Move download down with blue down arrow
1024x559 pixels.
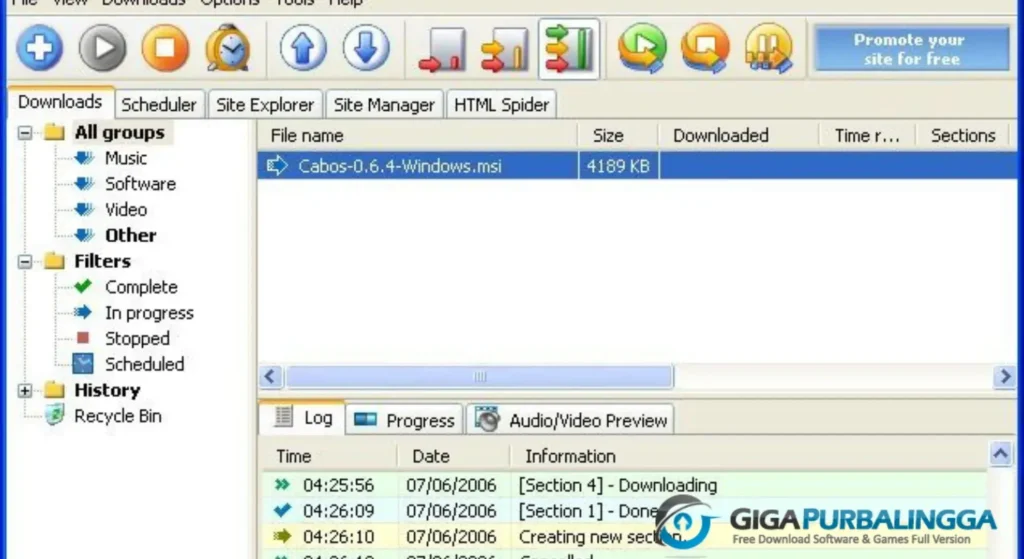[366, 48]
